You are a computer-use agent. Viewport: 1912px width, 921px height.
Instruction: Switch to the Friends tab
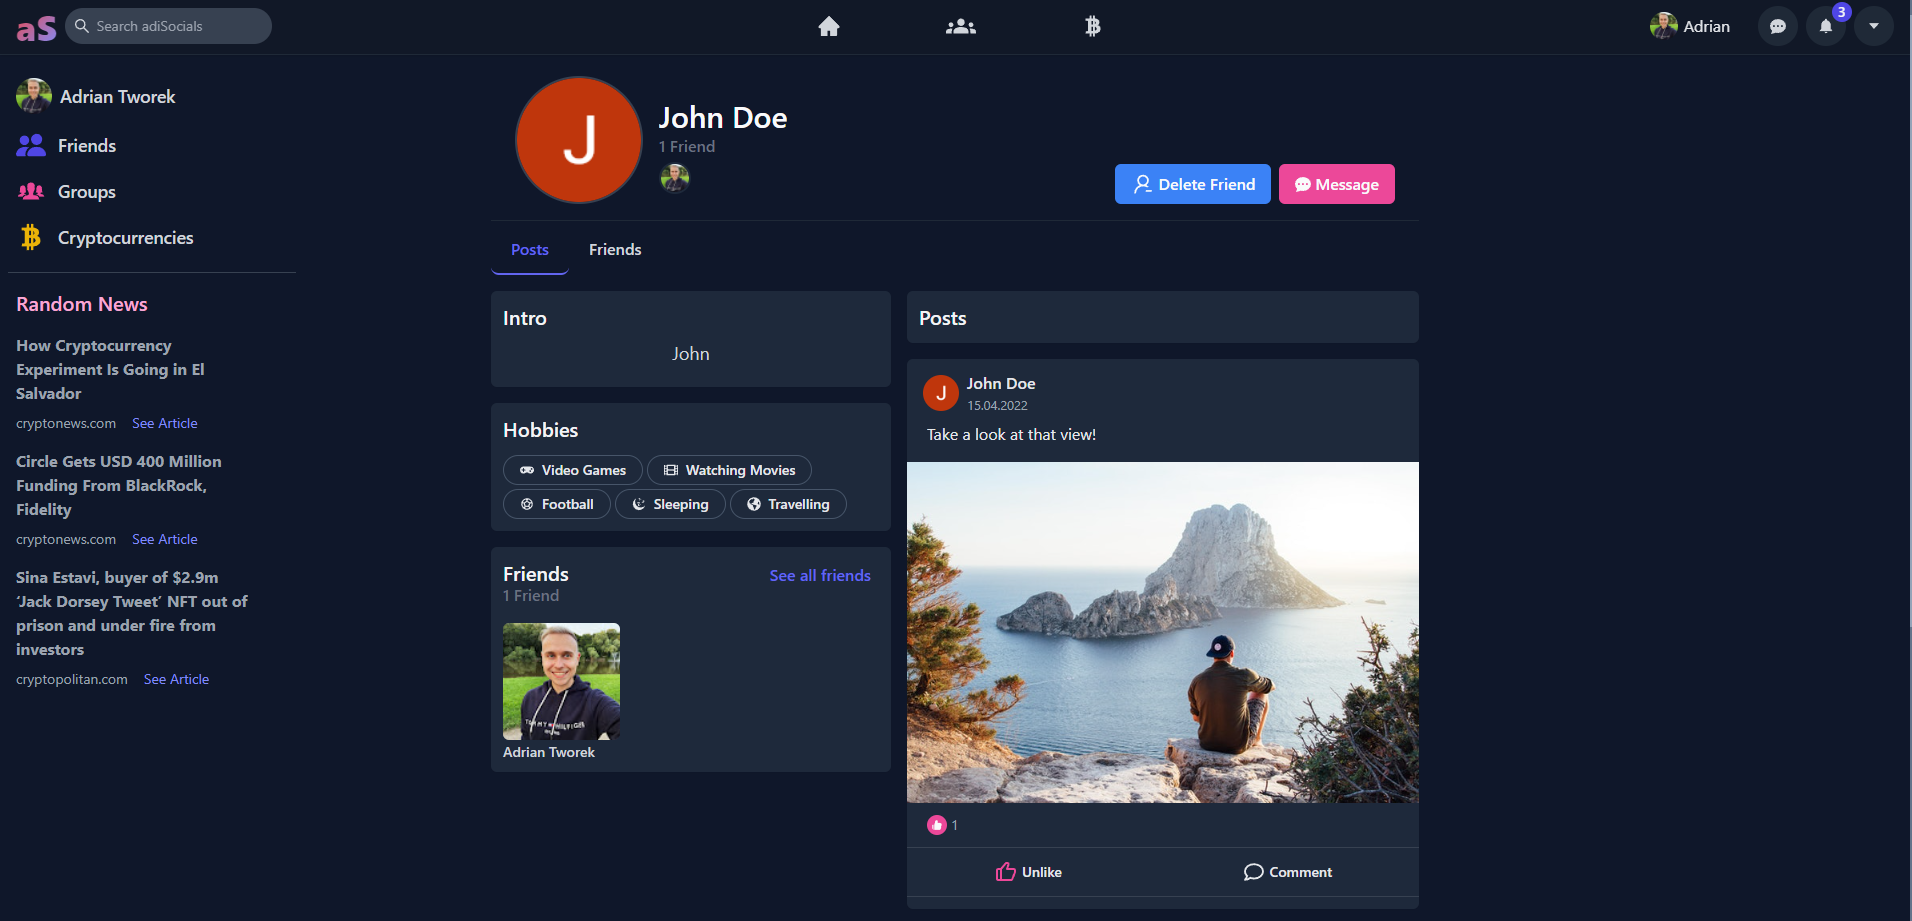pyautogui.click(x=615, y=250)
